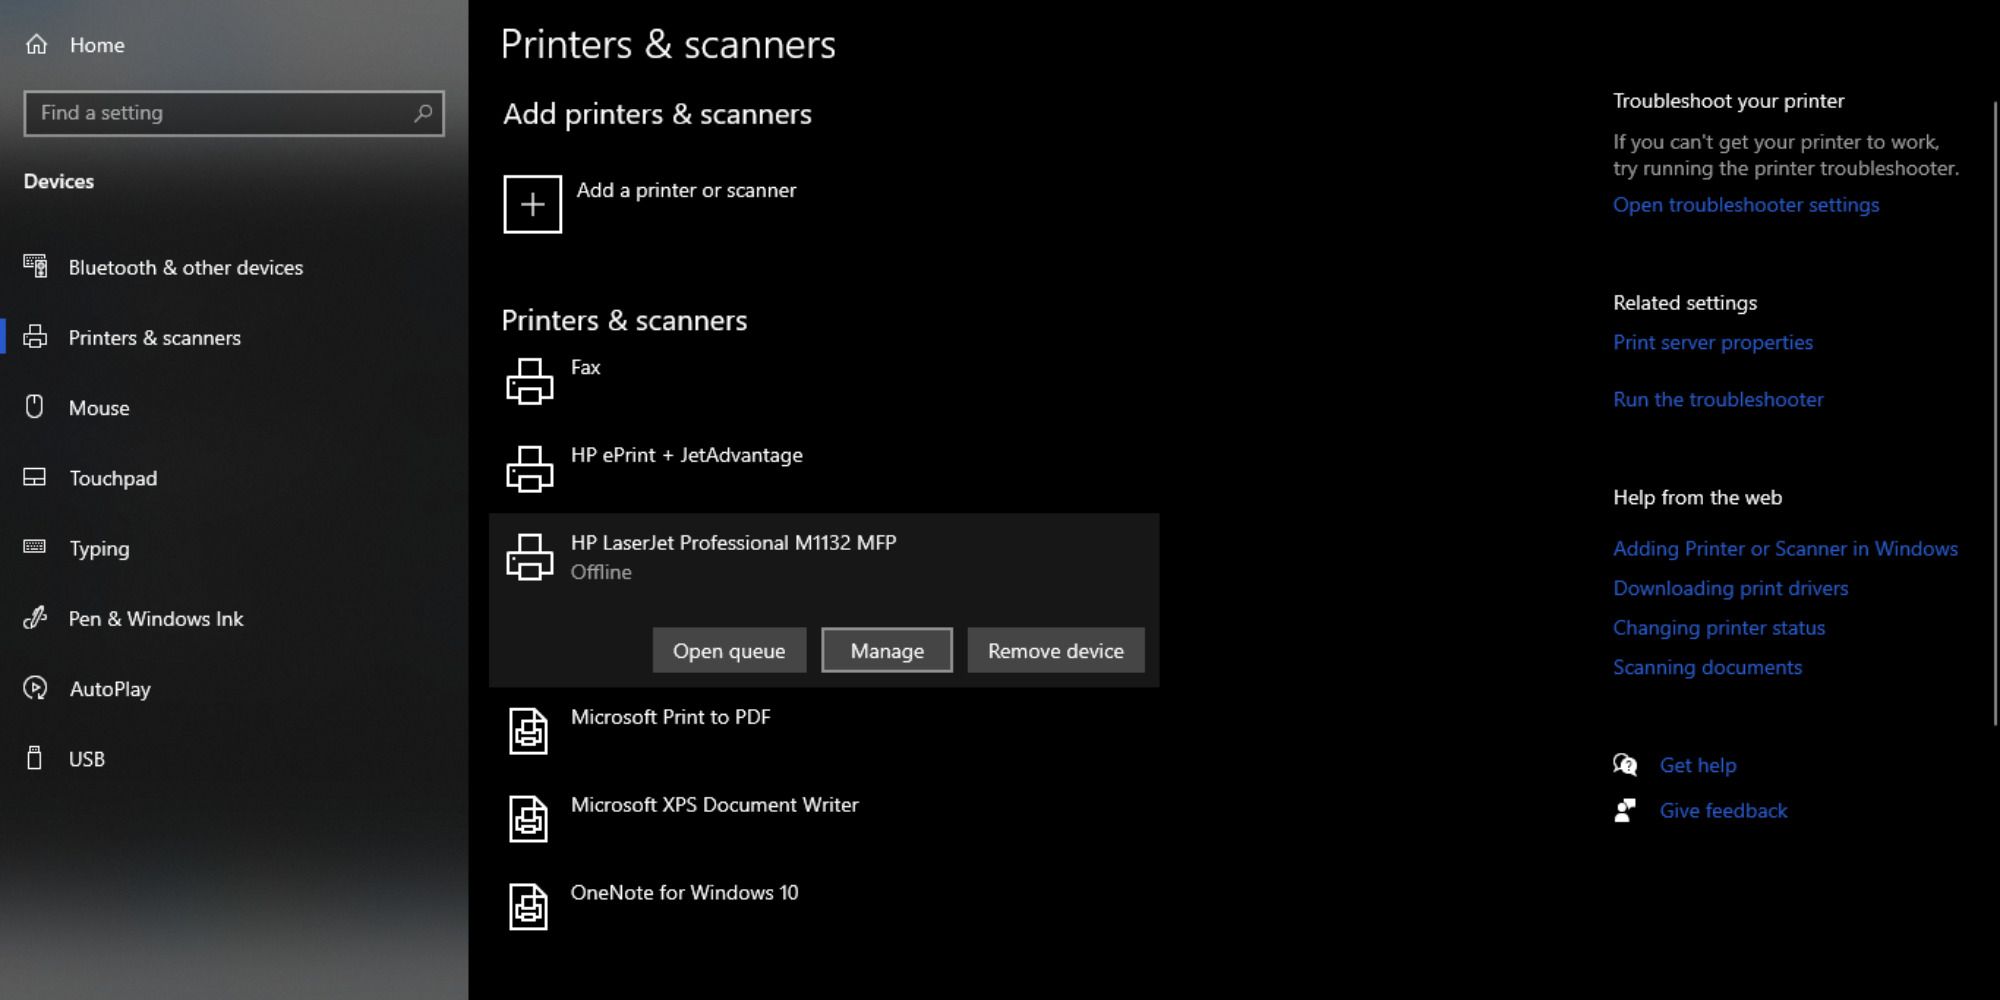Viewport: 2000px width, 1000px height.
Task: Select OneNote for Windows 10 name
Action: pos(684,892)
